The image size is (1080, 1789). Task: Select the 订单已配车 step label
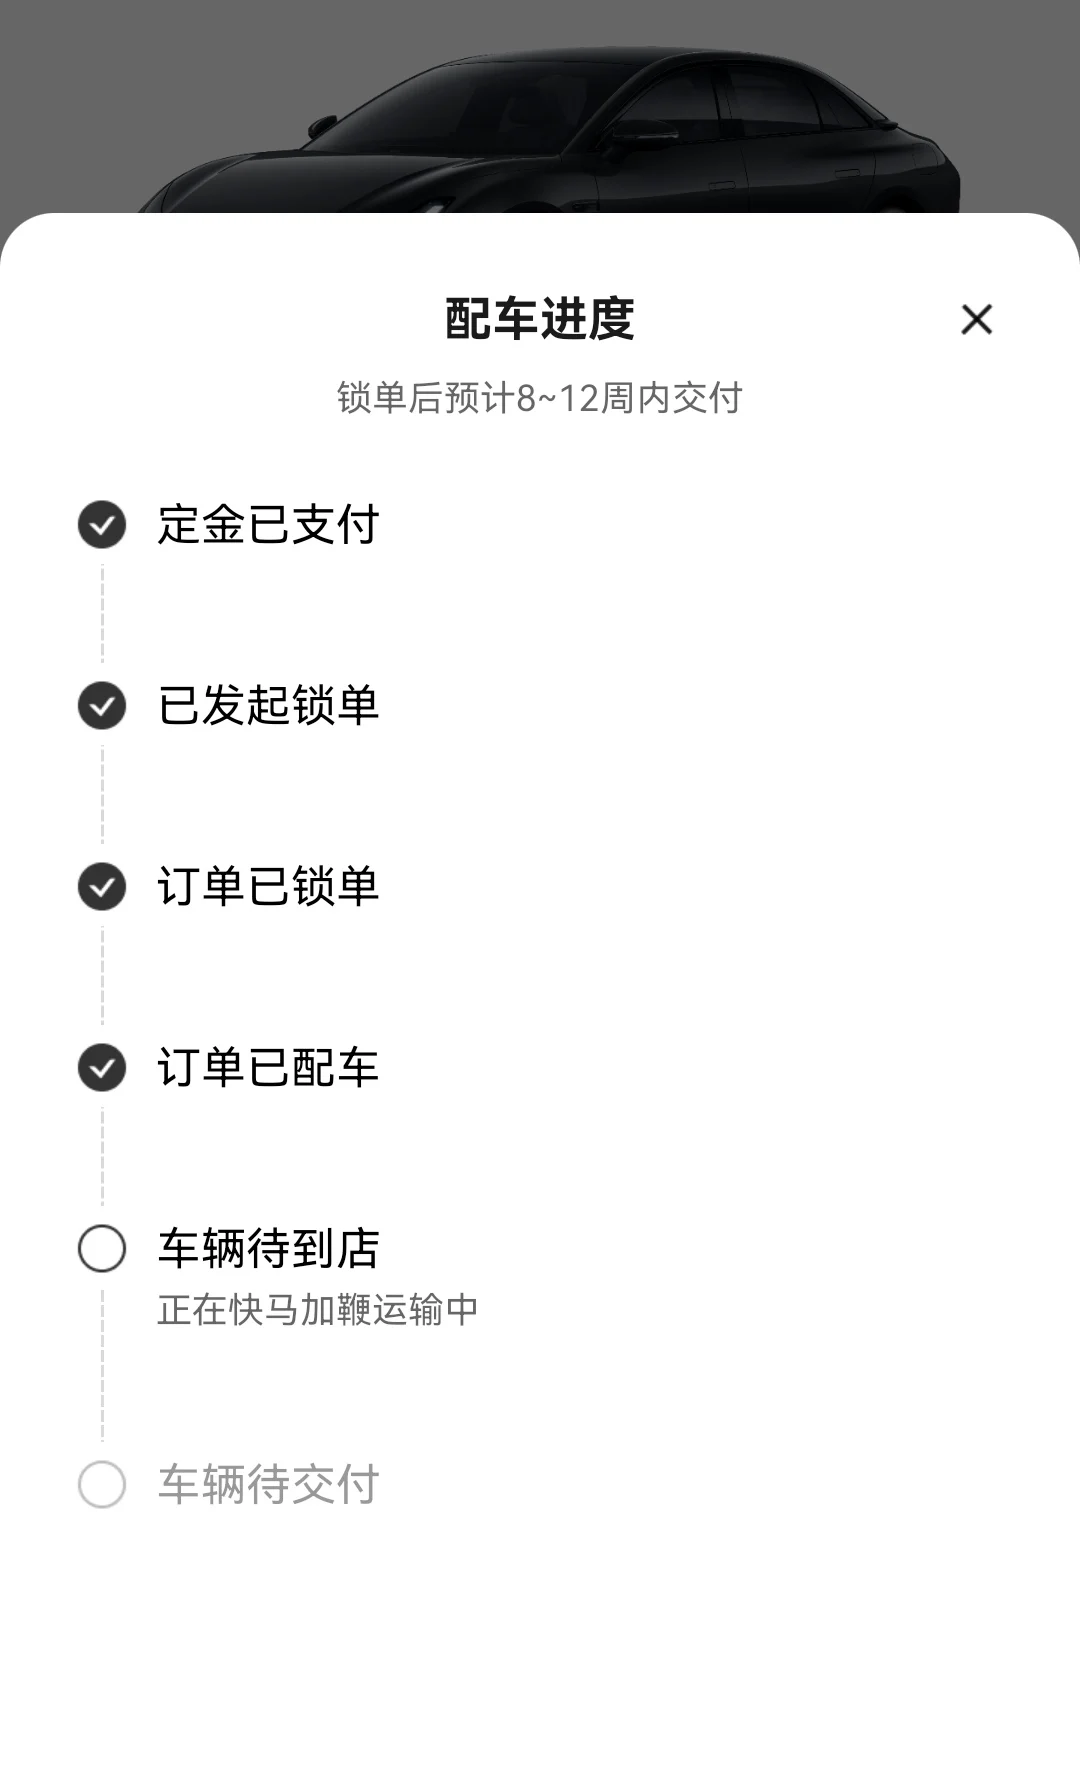(x=268, y=1067)
